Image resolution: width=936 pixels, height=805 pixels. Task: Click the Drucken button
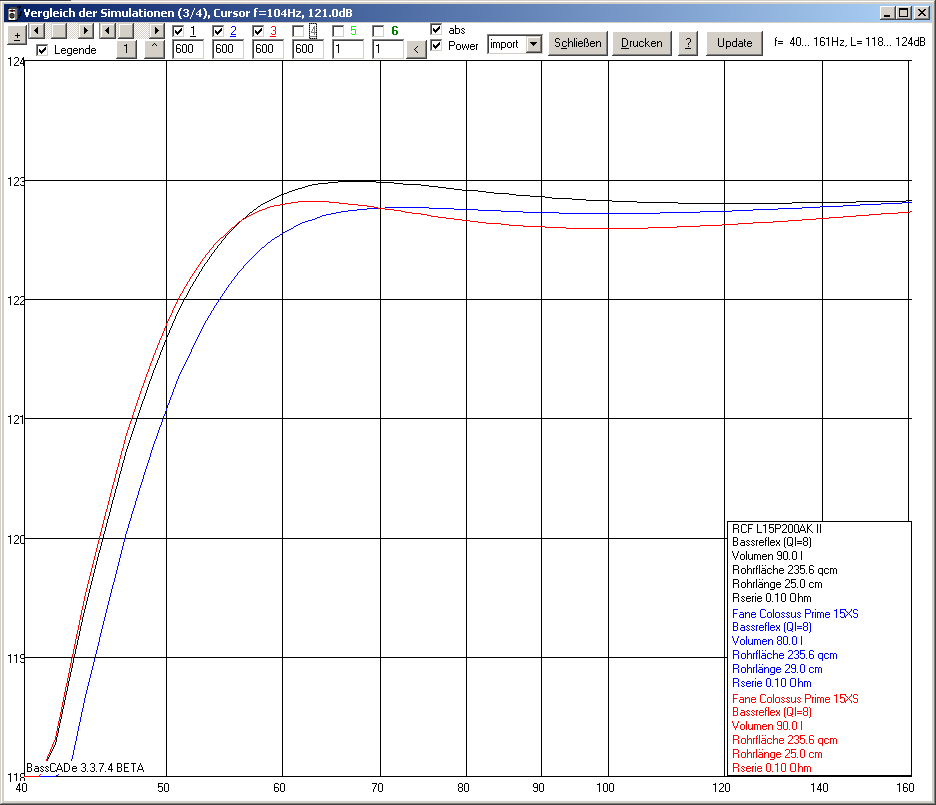pyautogui.click(x=642, y=43)
